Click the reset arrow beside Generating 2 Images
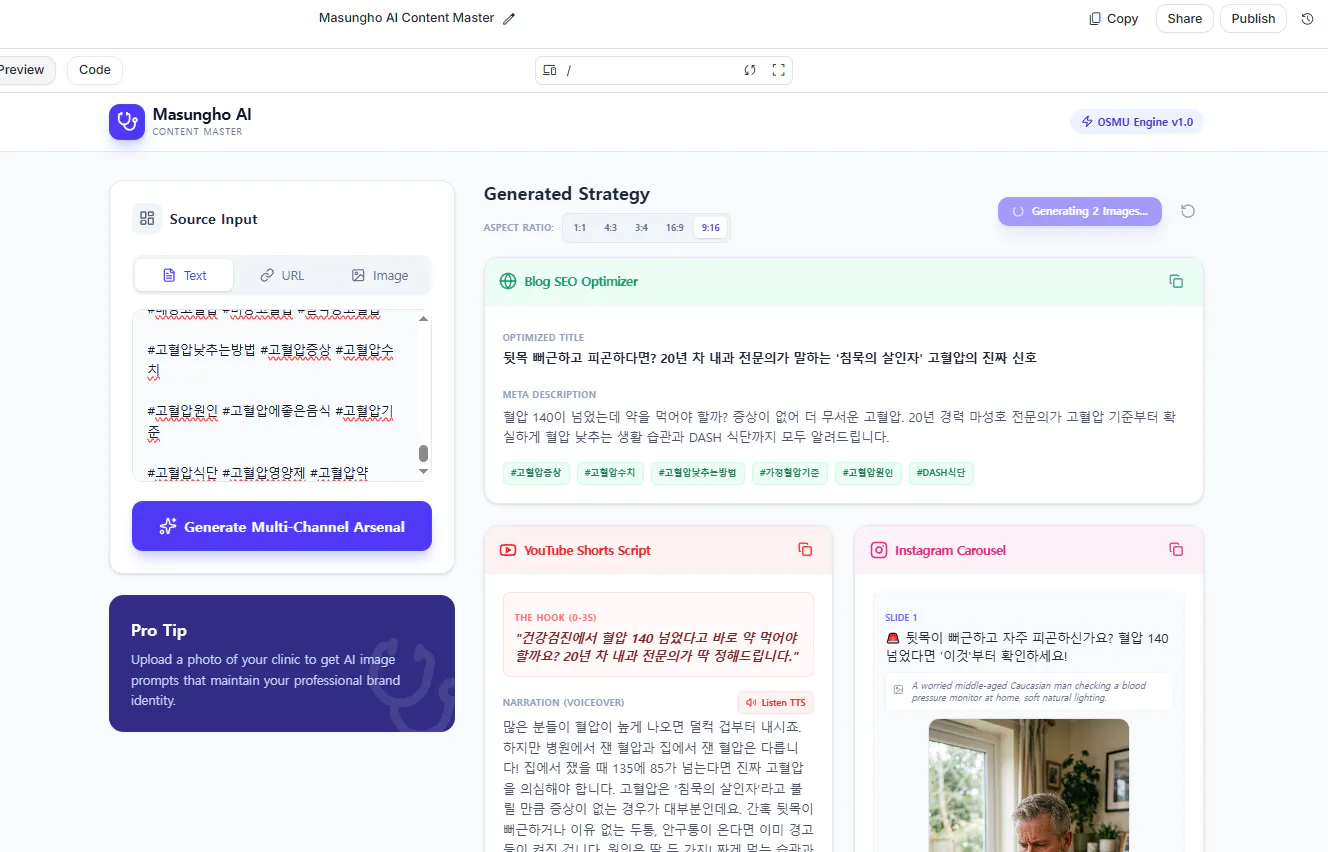The image size is (1328, 852). click(x=1188, y=211)
